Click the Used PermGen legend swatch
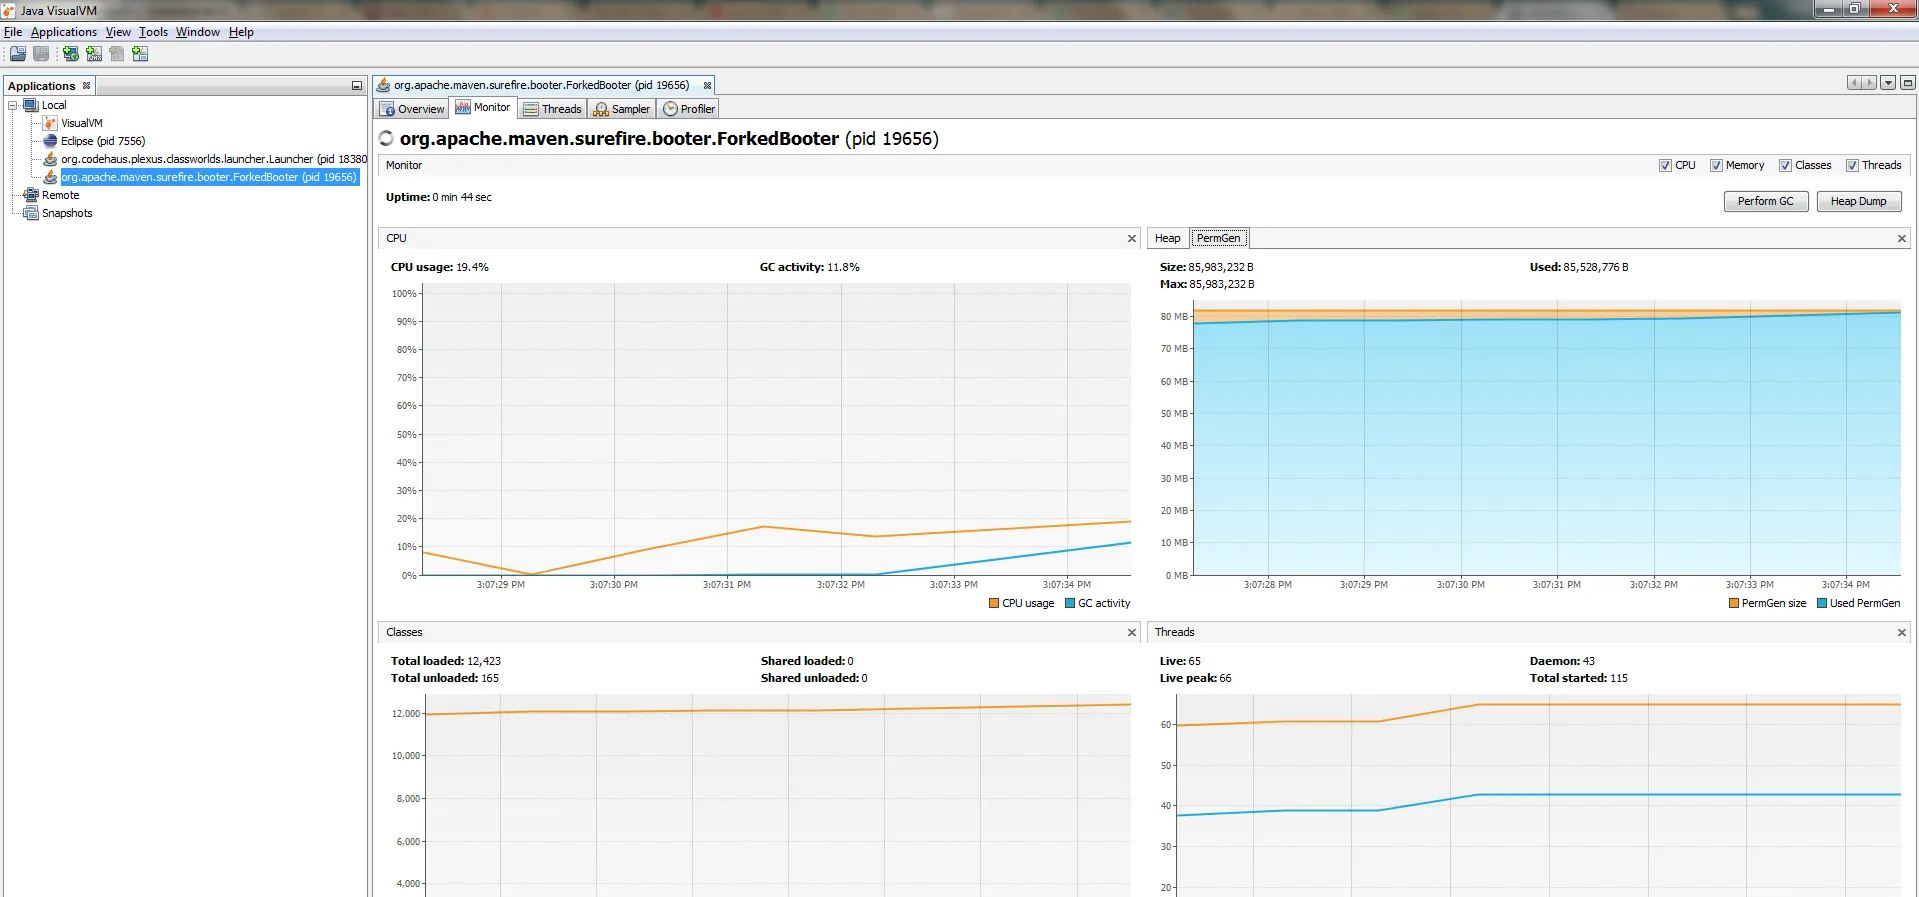Image resolution: width=1919 pixels, height=897 pixels. (1822, 604)
